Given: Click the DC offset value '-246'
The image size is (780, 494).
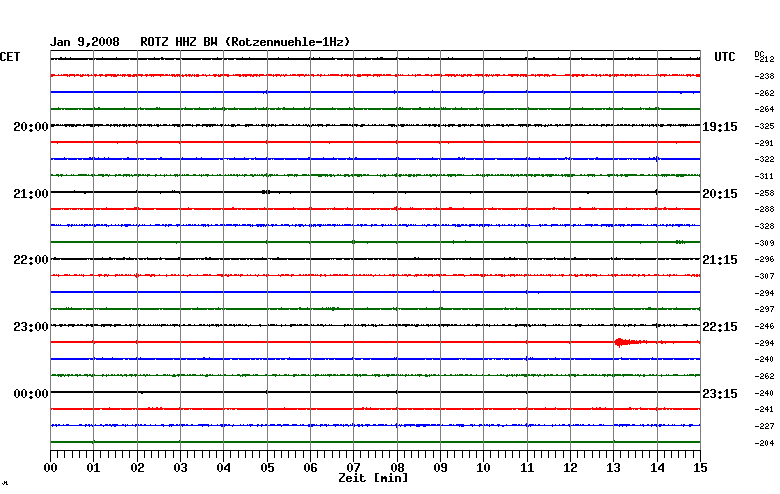Looking at the screenshot, I should [765, 326].
